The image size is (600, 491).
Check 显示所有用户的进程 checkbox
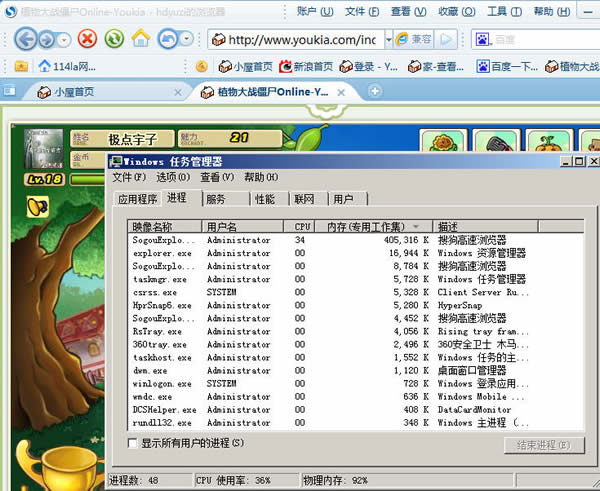pyautogui.click(x=132, y=443)
